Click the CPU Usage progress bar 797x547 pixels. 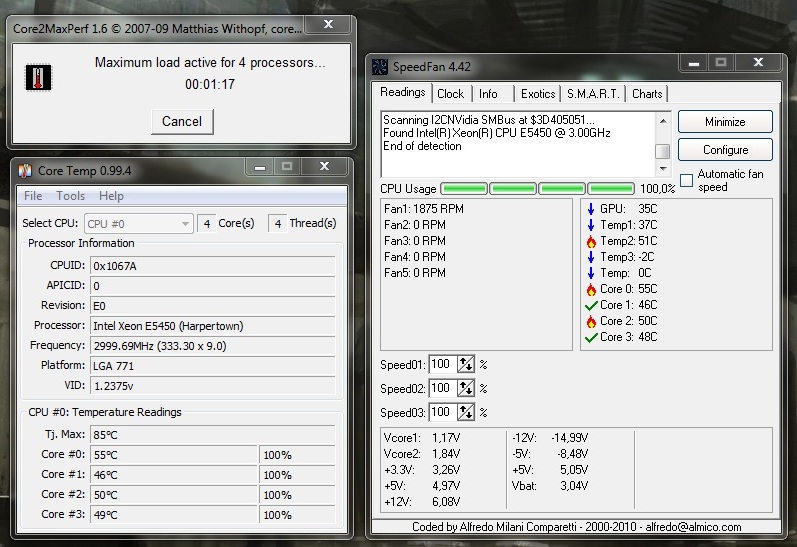point(537,189)
